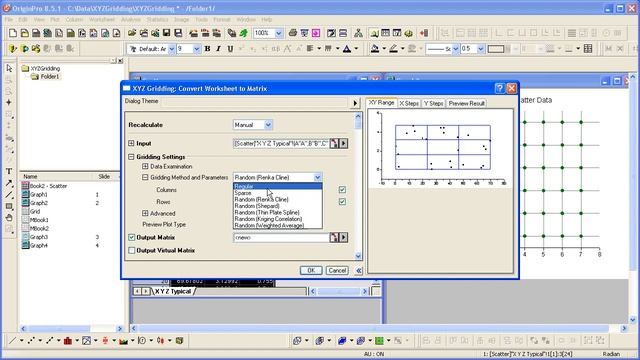Select the Pan hand tool

[x=9, y=218]
